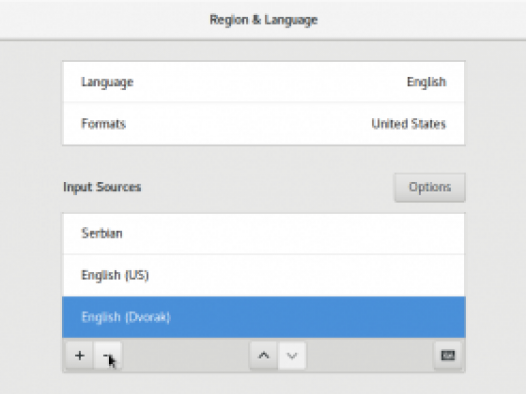The height and width of the screenshot is (394, 526).
Task: Move selected input source down
Action: tap(292, 355)
